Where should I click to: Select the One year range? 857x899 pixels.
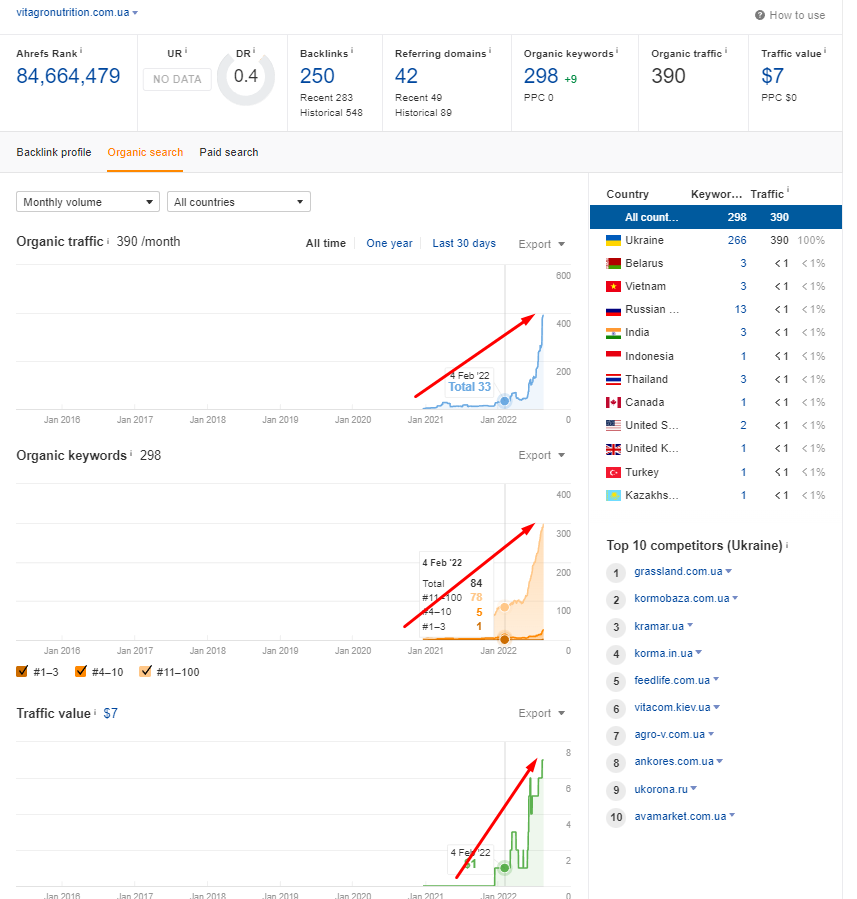389,243
